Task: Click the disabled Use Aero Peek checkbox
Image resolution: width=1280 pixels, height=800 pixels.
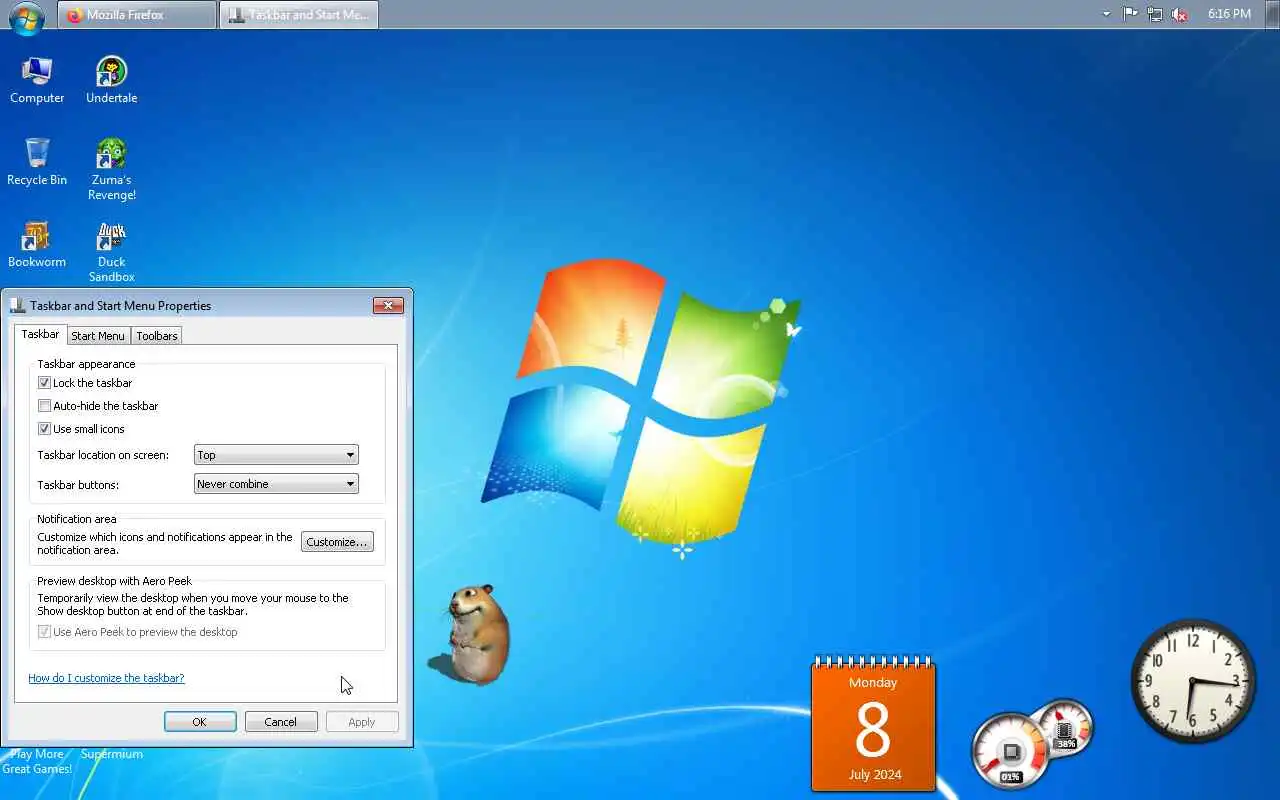Action: click(x=44, y=632)
